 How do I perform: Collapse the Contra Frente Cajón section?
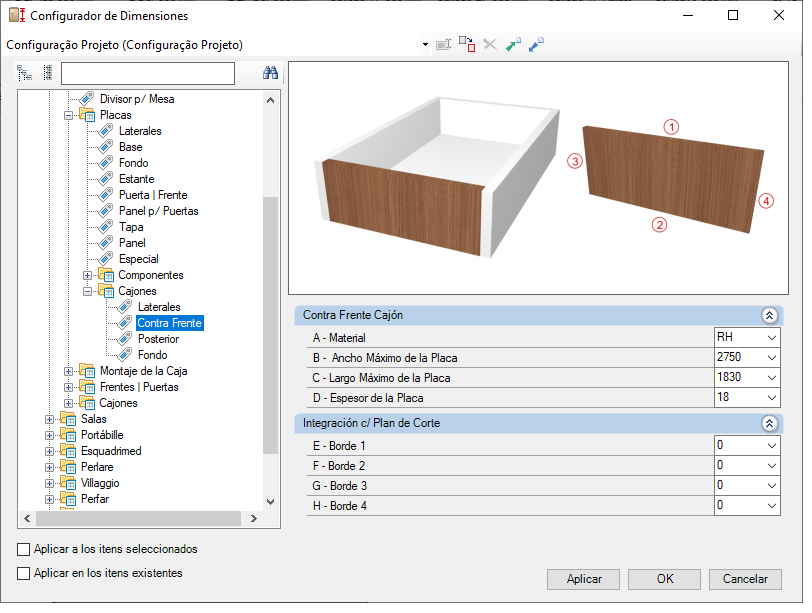pos(770,315)
